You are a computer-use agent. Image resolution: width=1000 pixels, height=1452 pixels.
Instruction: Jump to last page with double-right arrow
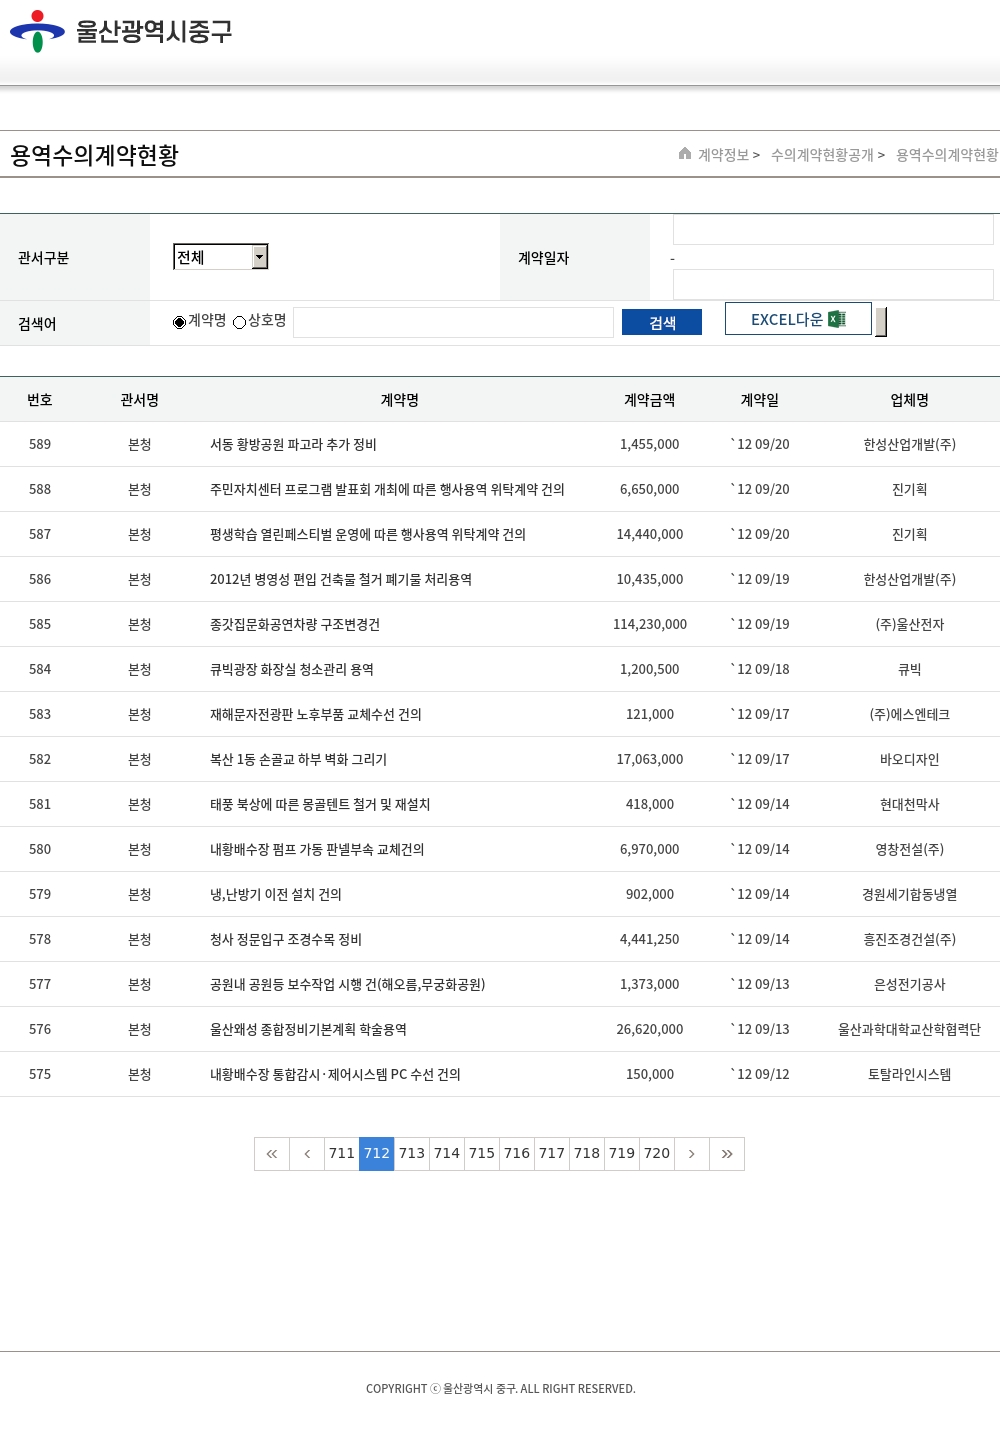[x=727, y=1153]
